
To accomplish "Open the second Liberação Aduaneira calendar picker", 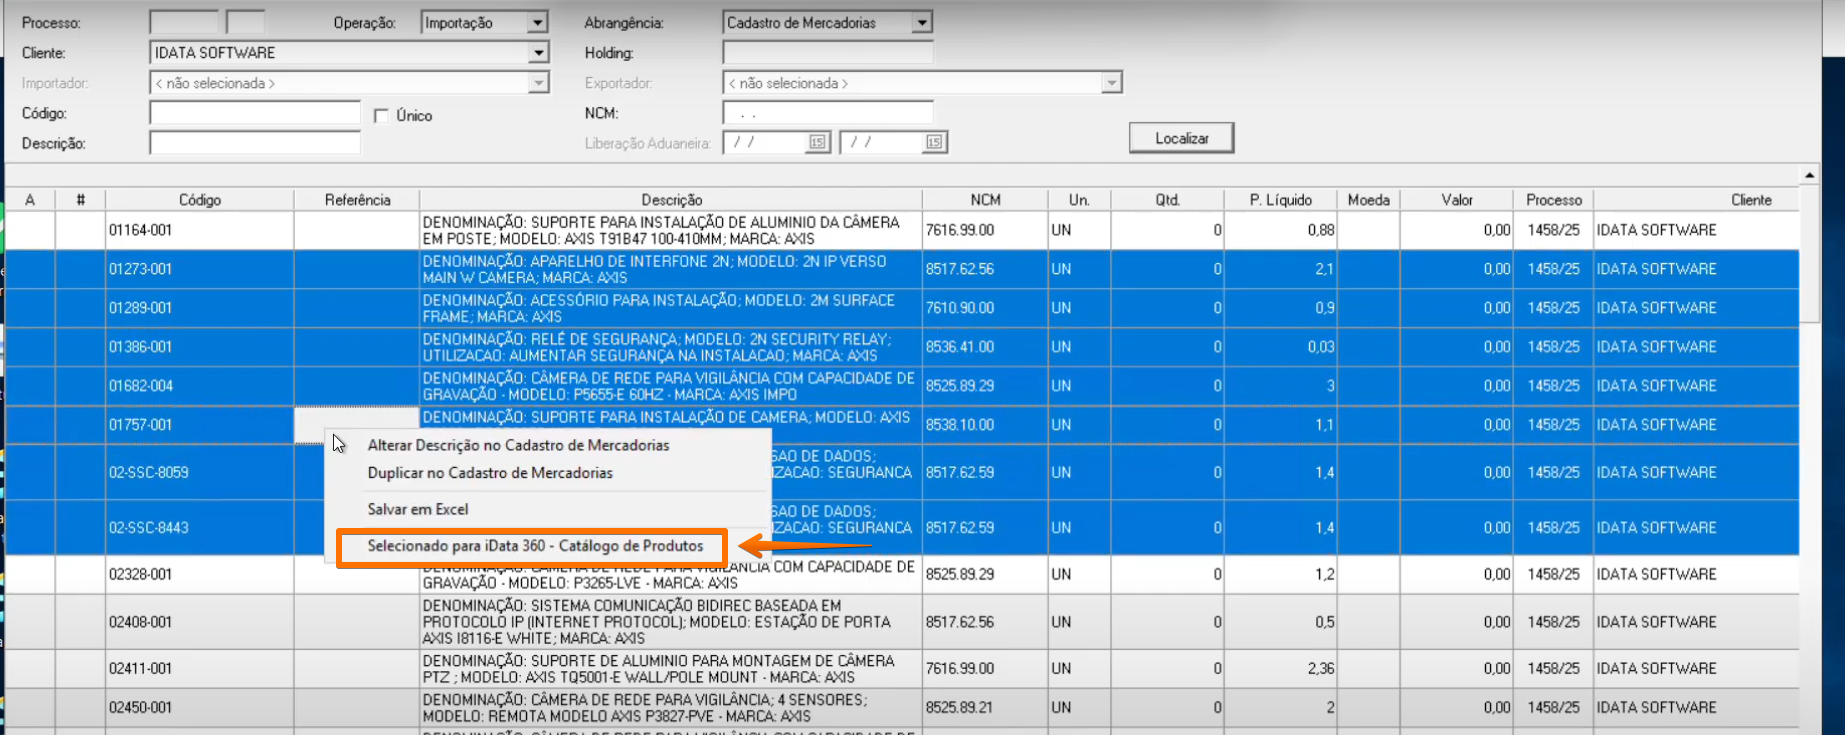I will (x=933, y=143).
